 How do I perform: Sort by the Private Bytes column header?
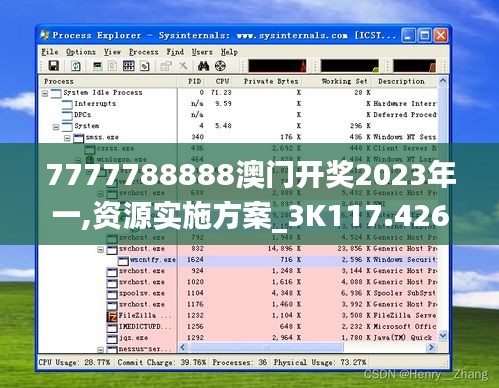coord(271,81)
